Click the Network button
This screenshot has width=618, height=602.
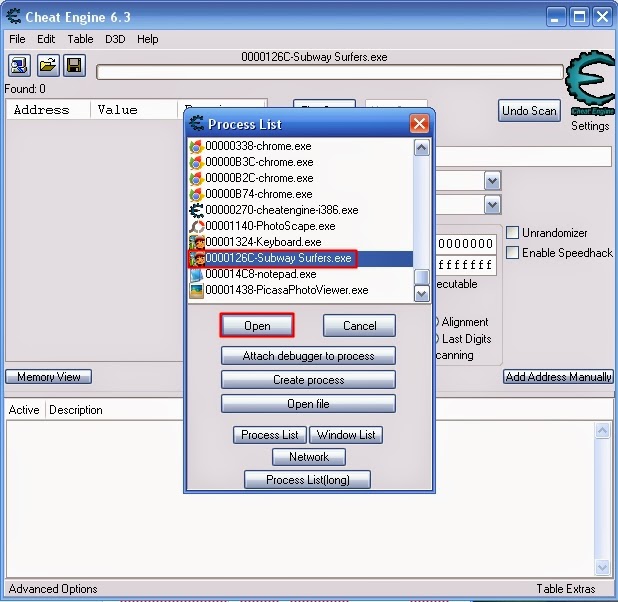coord(309,457)
